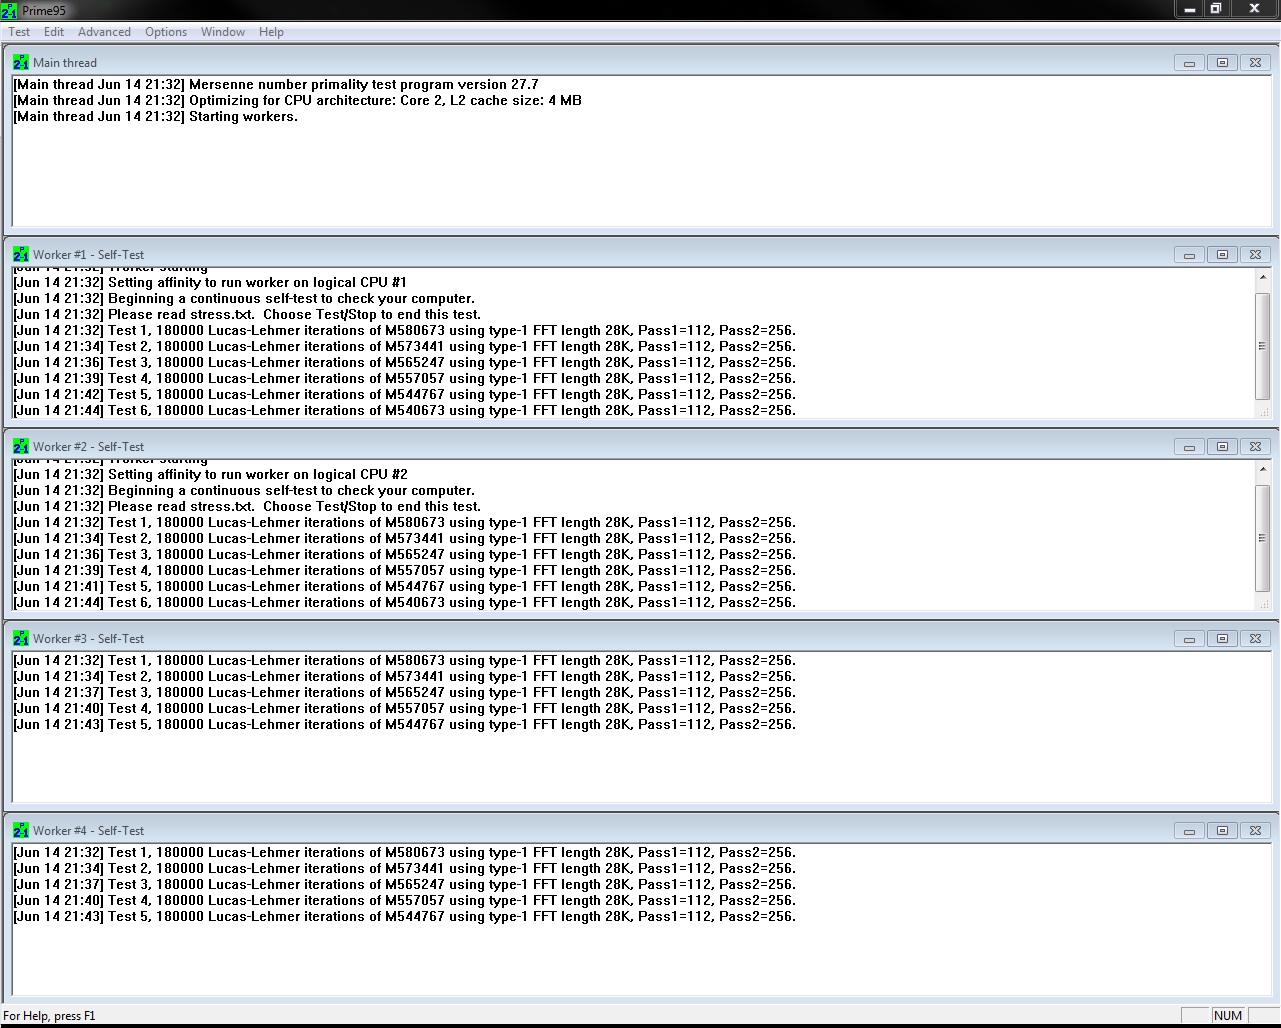This screenshot has width=1281, height=1028.
Task: Close the Worker #4 Self-Test window
Action: tap(1255, 830)
